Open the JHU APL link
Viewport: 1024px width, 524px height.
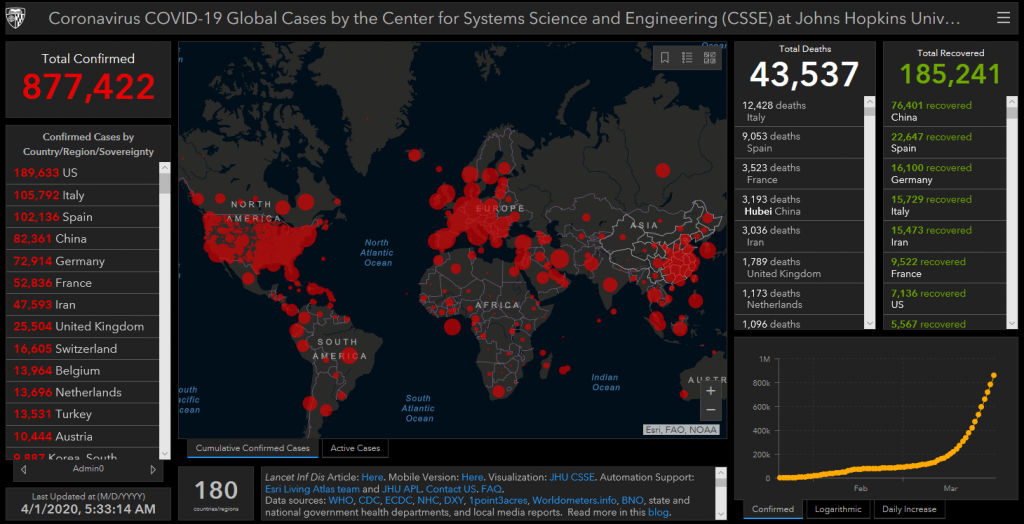tap(400, 489)
